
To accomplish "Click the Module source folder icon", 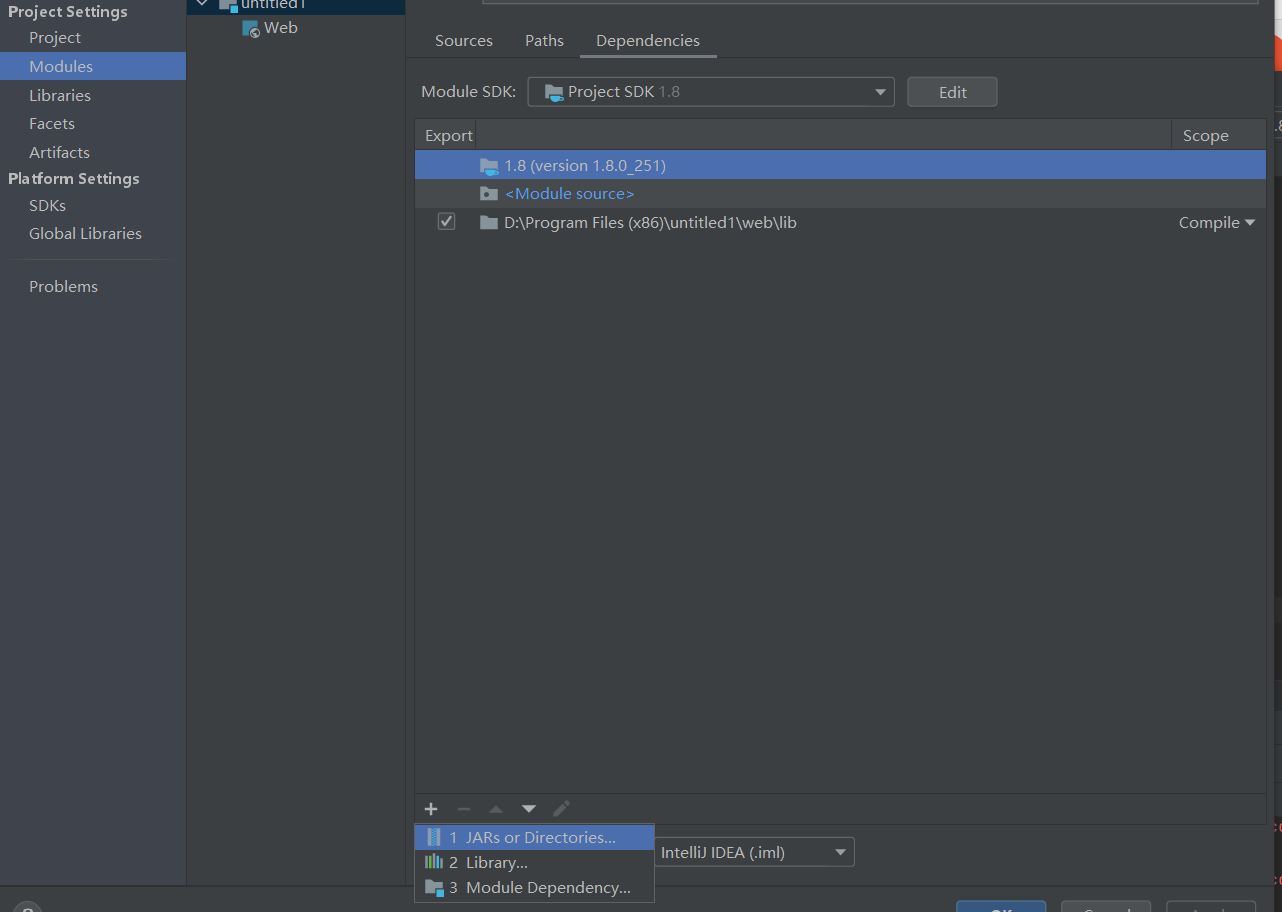I will [x=488, y=194].
